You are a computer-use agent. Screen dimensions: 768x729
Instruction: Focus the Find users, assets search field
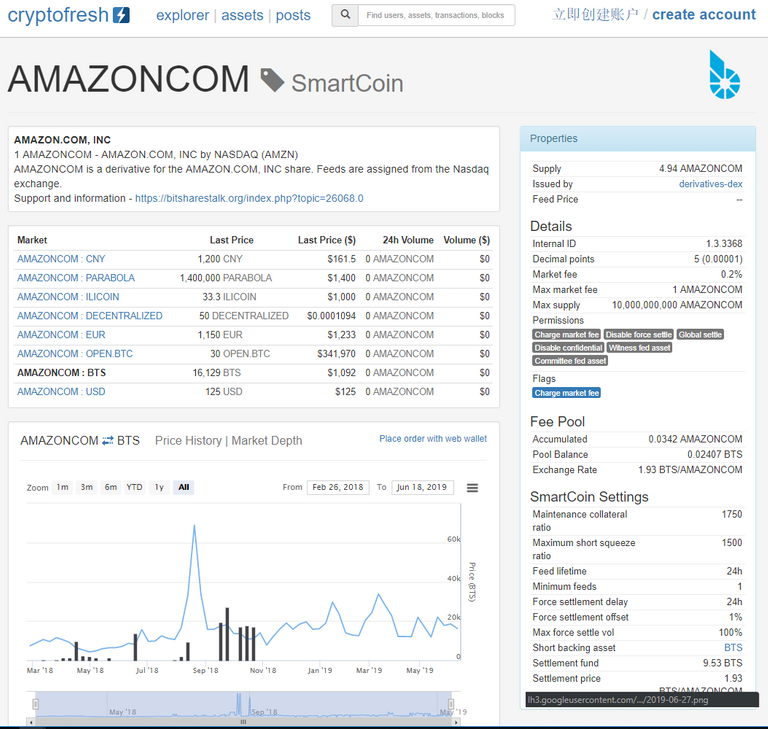pyautogui.click(x=436, y=15)
